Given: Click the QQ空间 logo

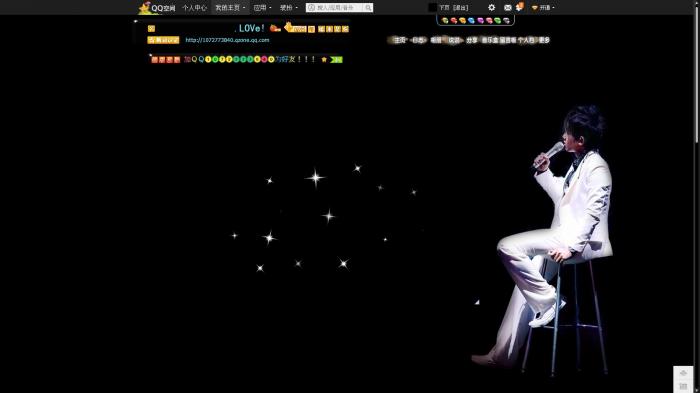Looking at the screenshot, I should (157, 8).
